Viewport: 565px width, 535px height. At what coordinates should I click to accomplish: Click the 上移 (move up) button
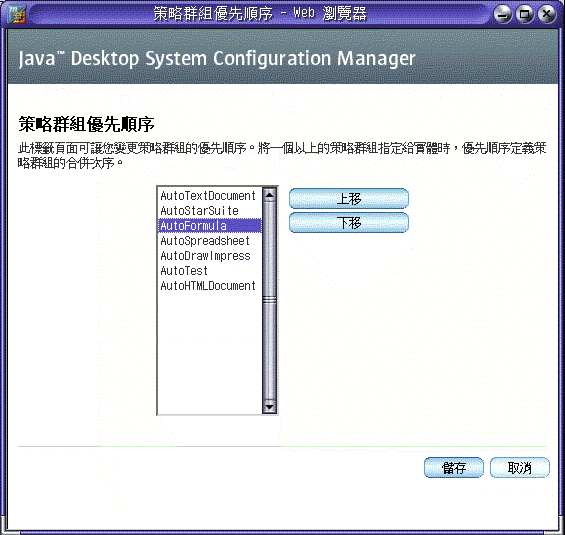pyautogui.click(x=349, y=199)
